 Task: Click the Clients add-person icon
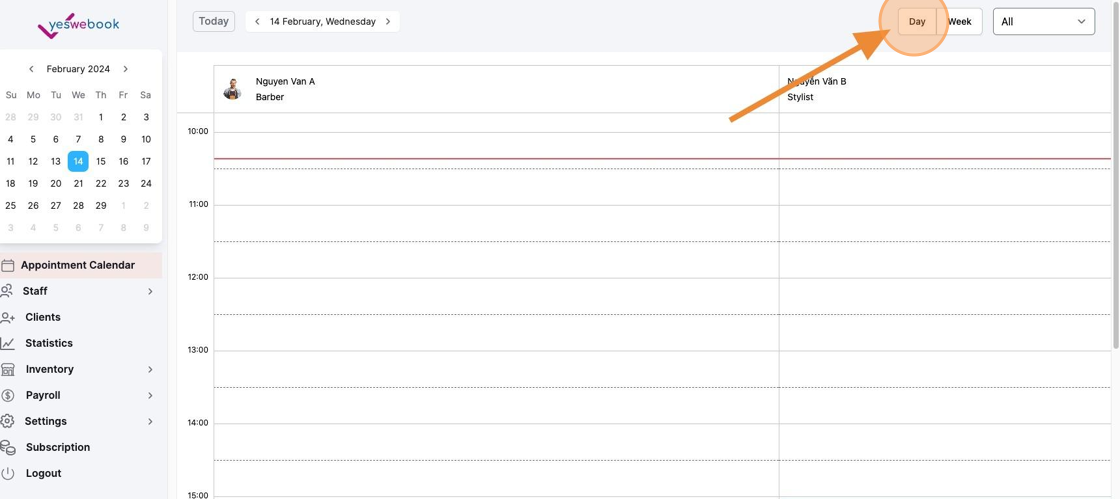[x=8, y=318]
